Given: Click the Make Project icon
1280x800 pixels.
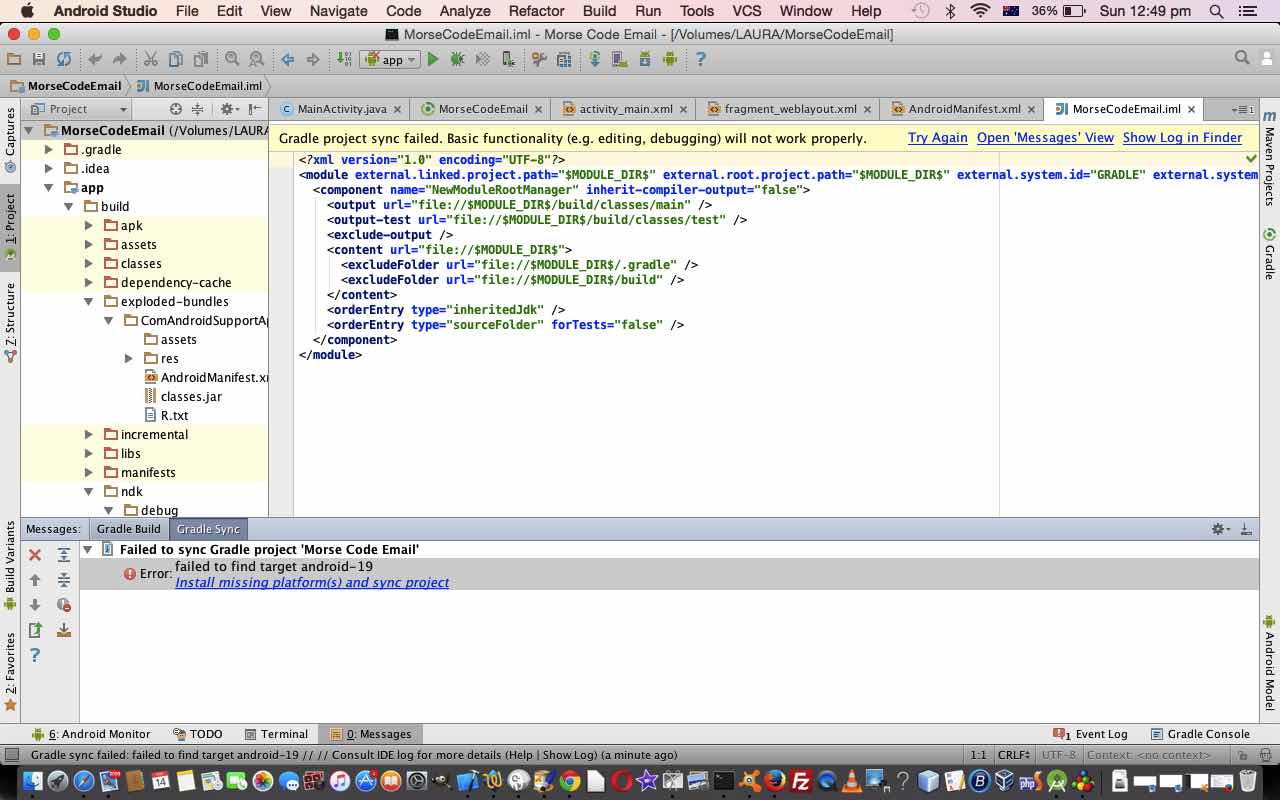Looking at the screenshot, I should [342, 60].
